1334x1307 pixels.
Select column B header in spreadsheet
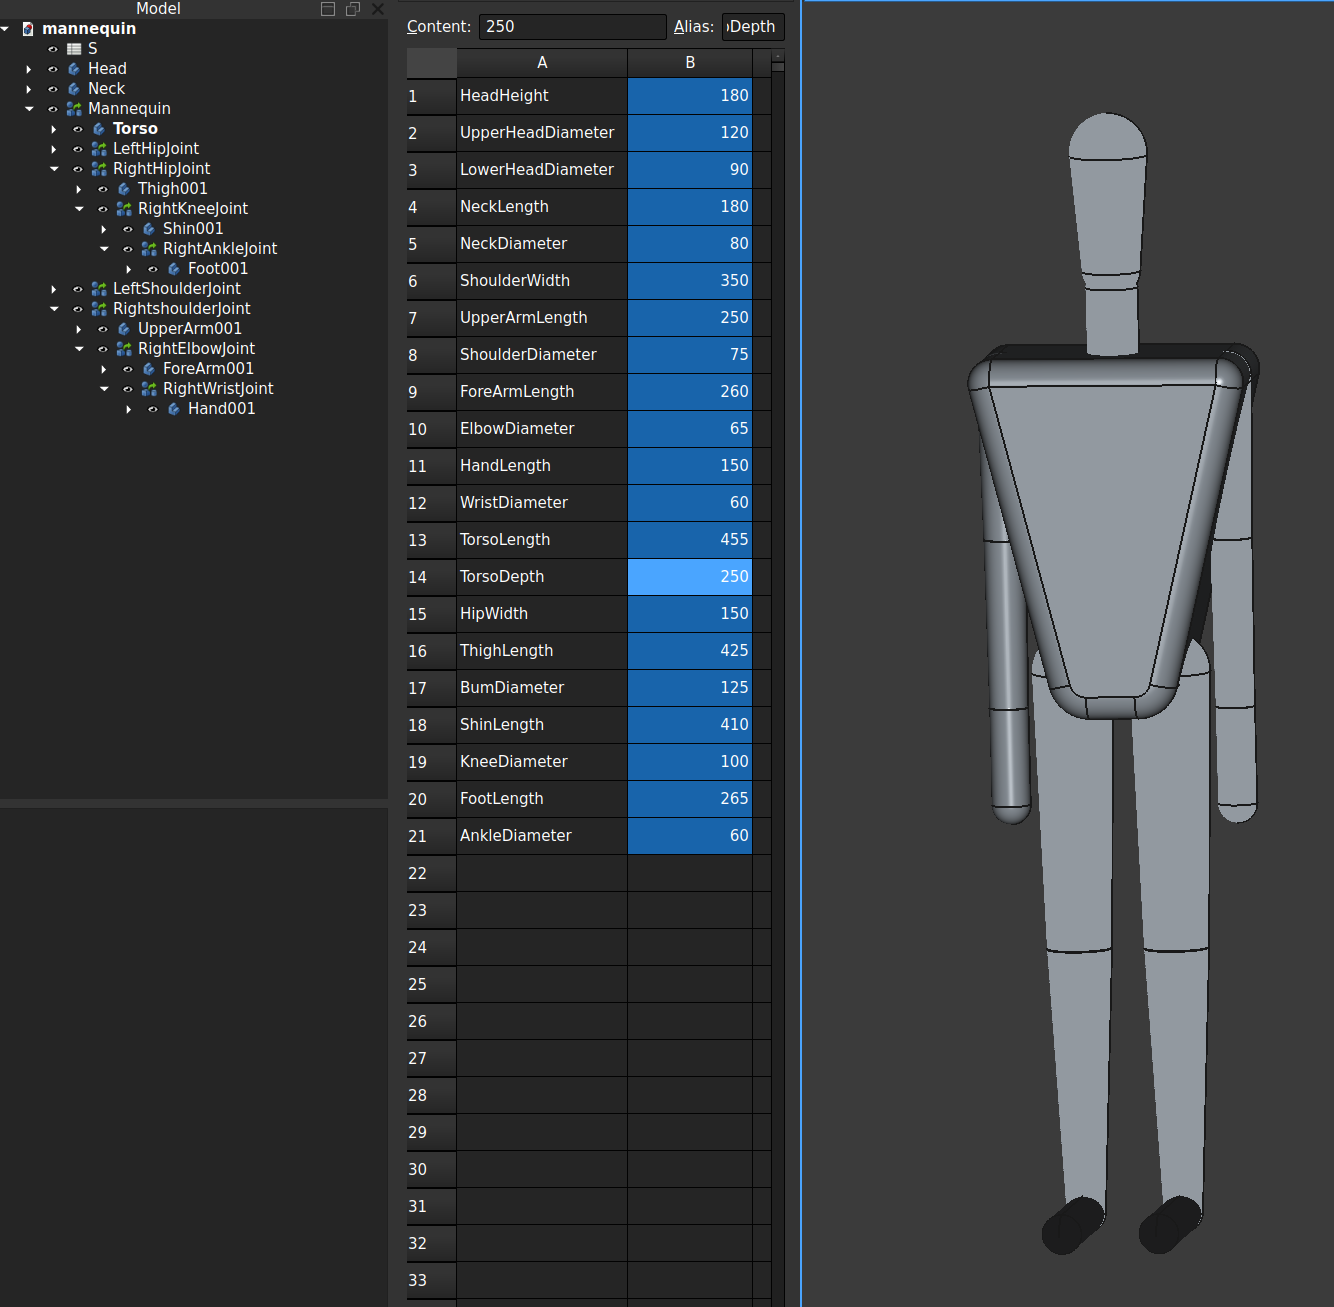(x=689, y=63)
